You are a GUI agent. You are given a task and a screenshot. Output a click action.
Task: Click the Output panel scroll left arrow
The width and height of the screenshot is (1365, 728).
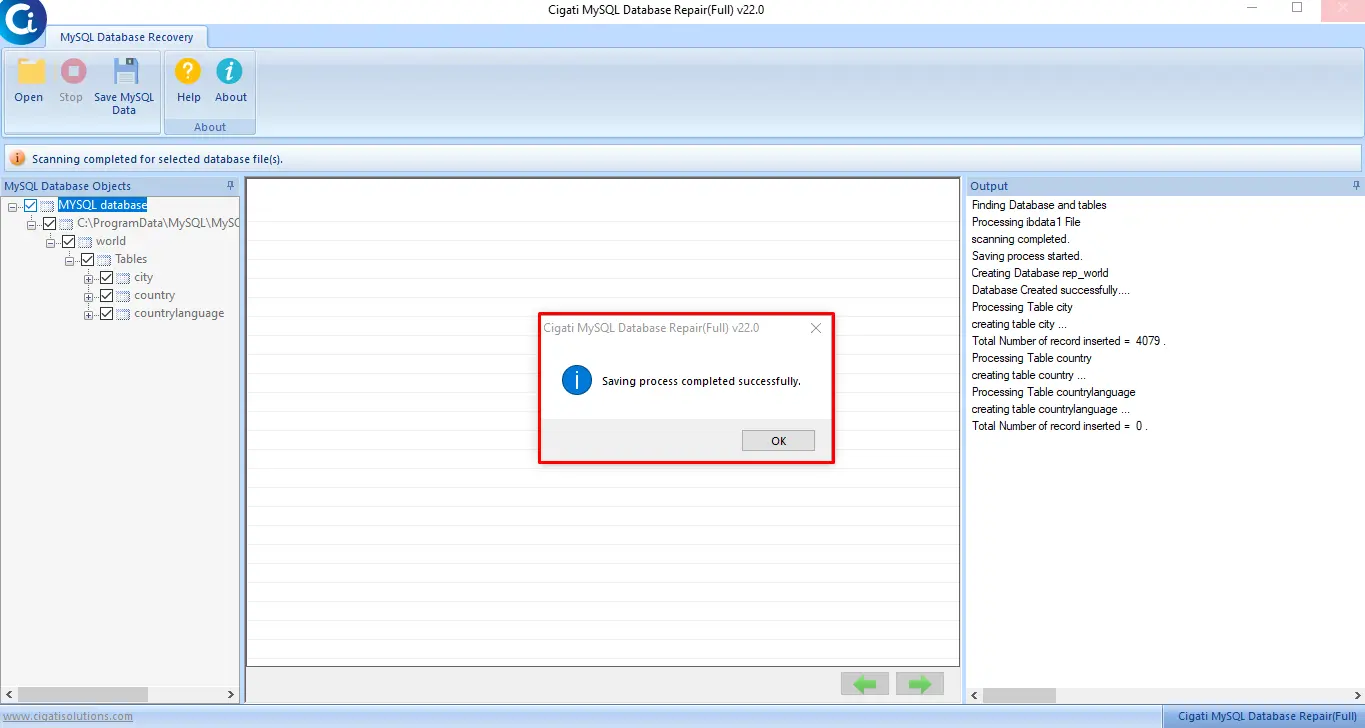coord(975,694)
